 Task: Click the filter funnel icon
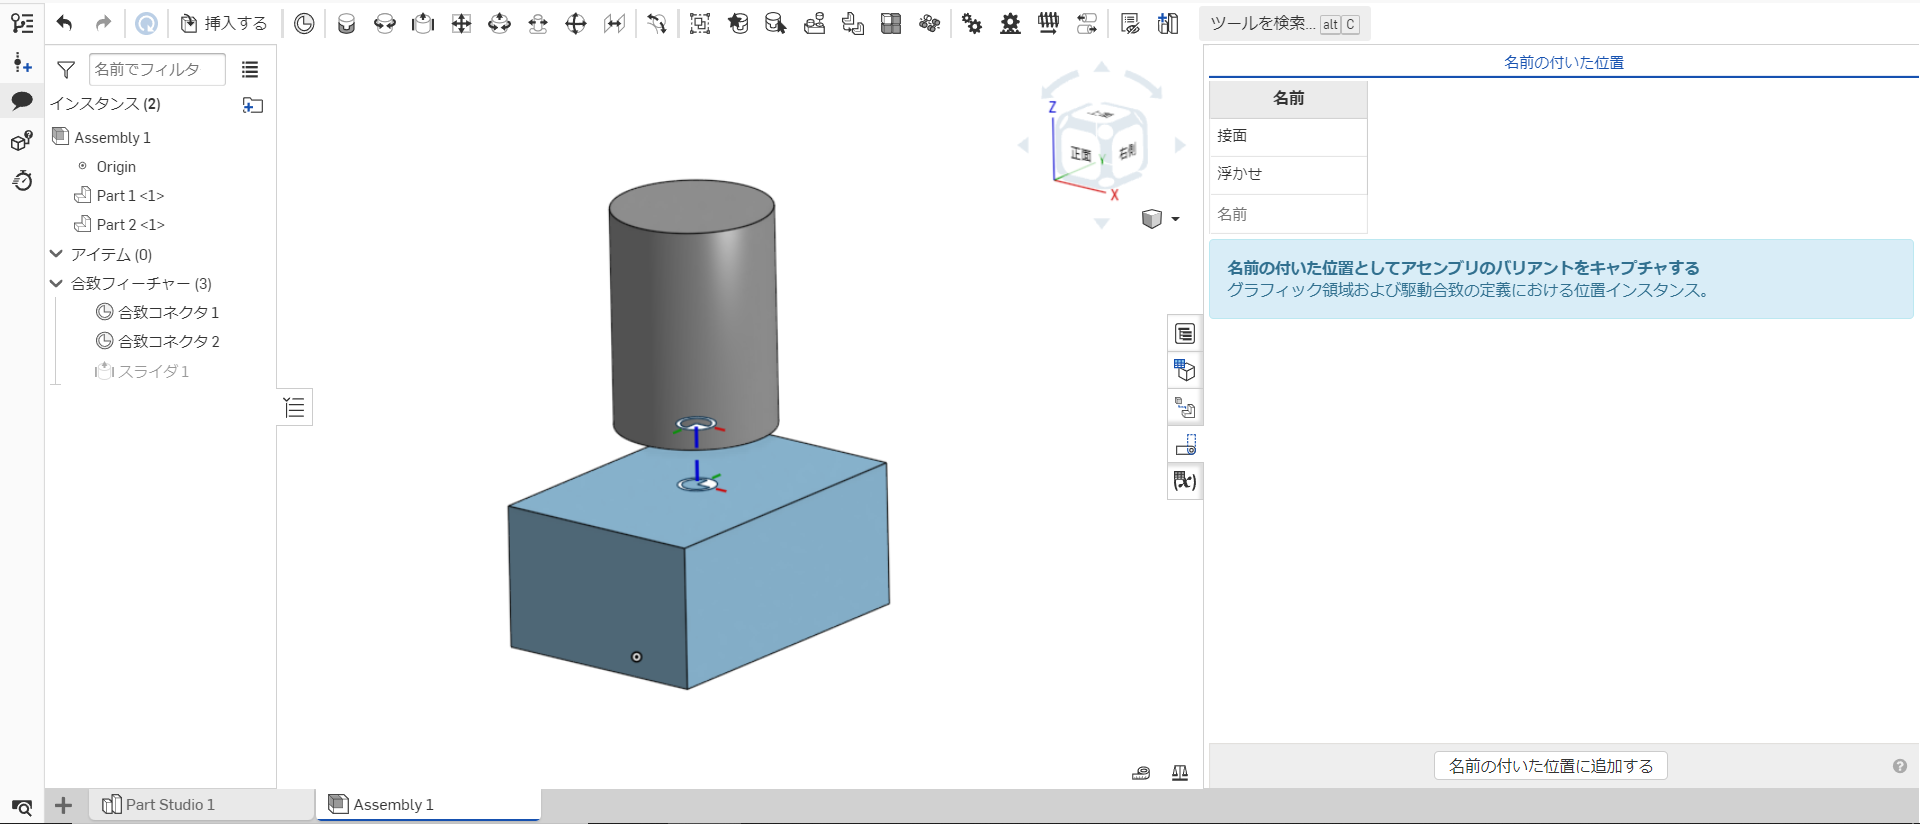(x=66, y=69)
